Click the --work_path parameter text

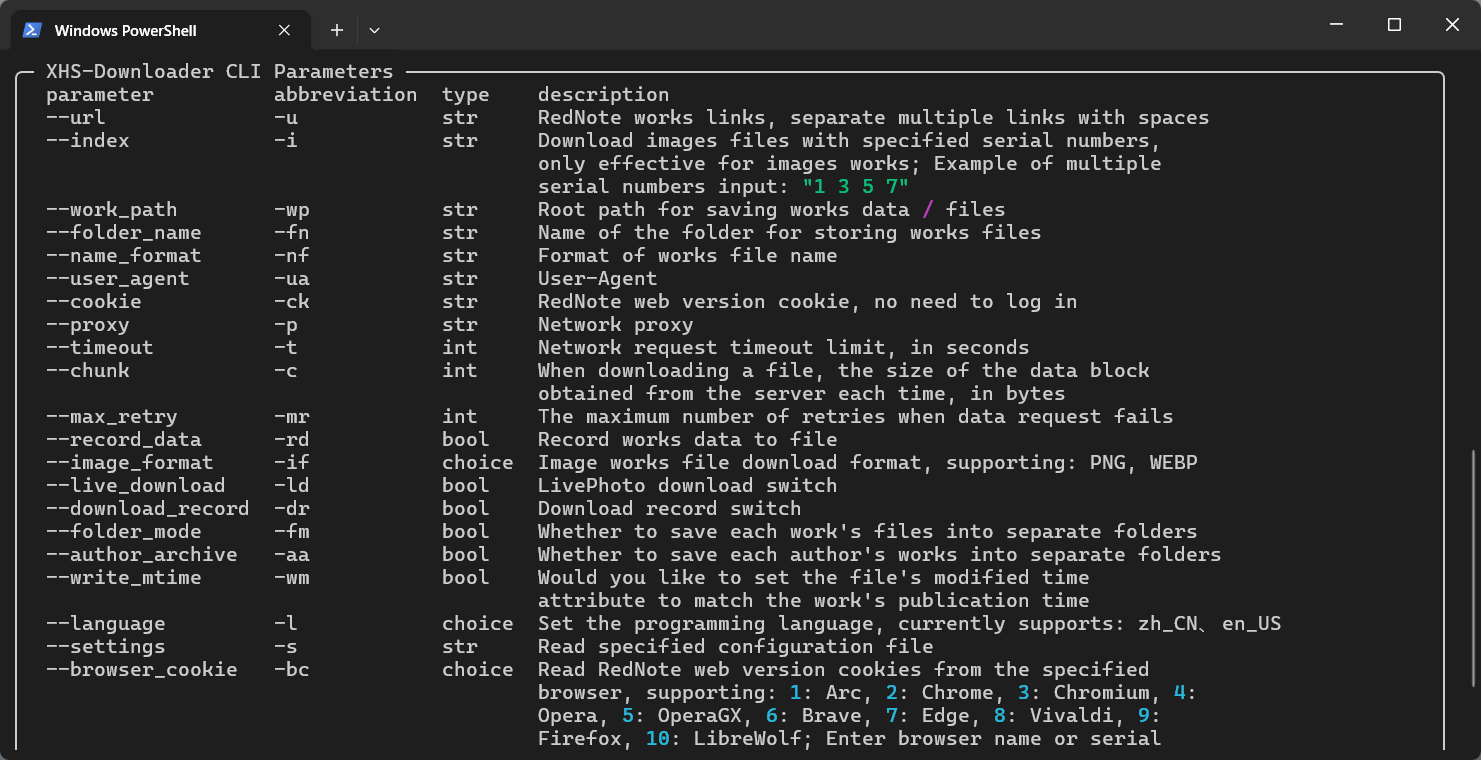(x=112, y=210)
